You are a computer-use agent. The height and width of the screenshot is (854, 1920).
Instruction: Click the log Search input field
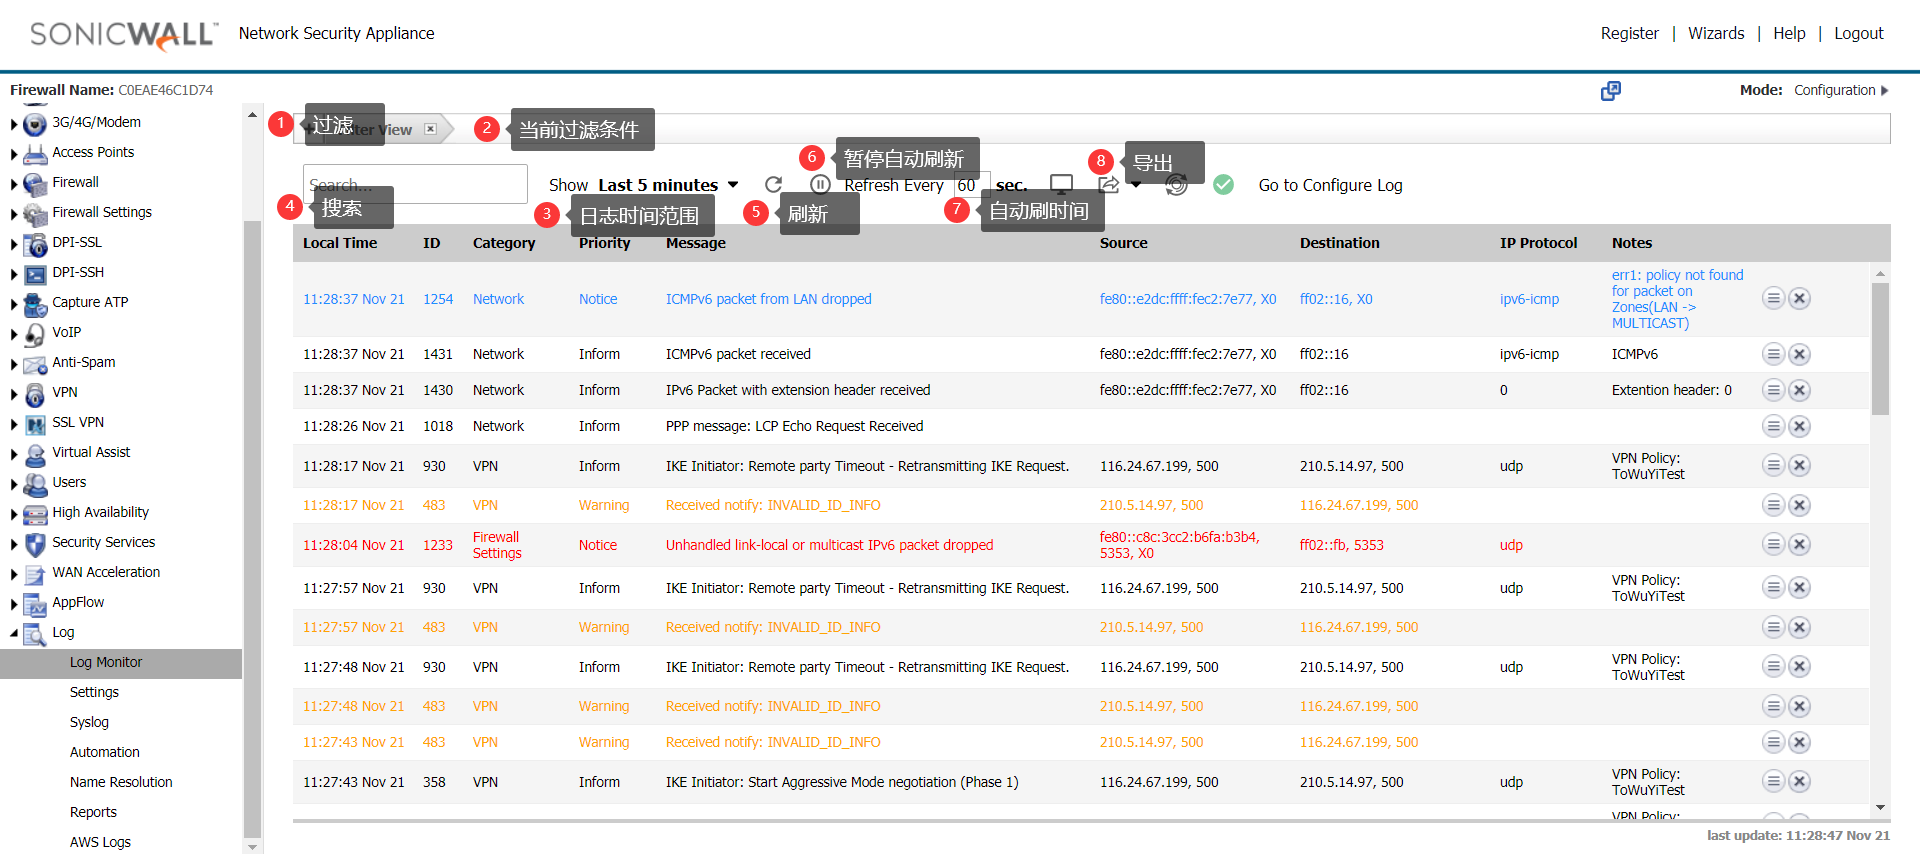(x=415, y=184)
